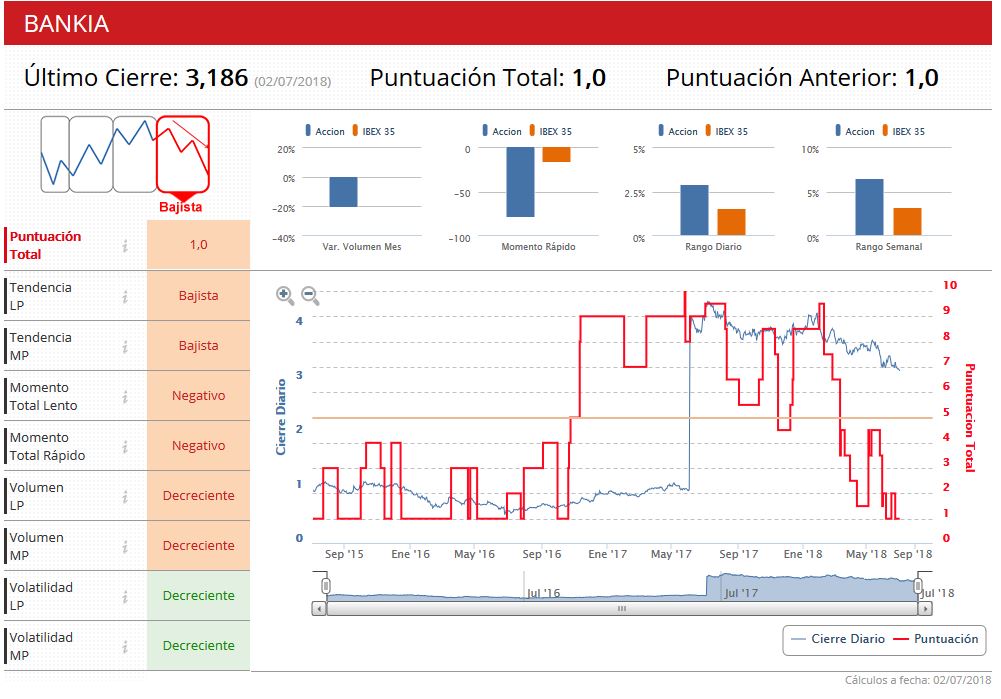Toggle IBEX 35 legend in Rango Diario chart
The image size is (1001, 699).
point(727,131)
